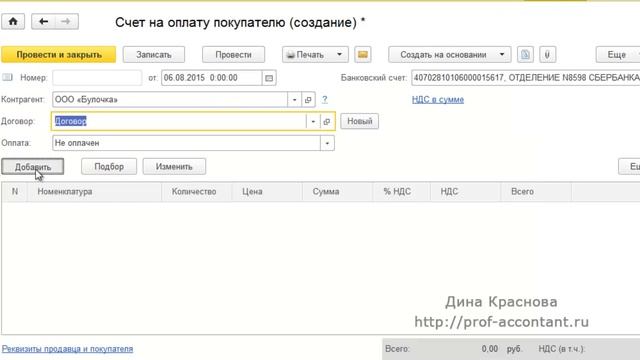Click the Новый contract button
Image resolution: width=640 pixels, height=360 pixels.
360,121
